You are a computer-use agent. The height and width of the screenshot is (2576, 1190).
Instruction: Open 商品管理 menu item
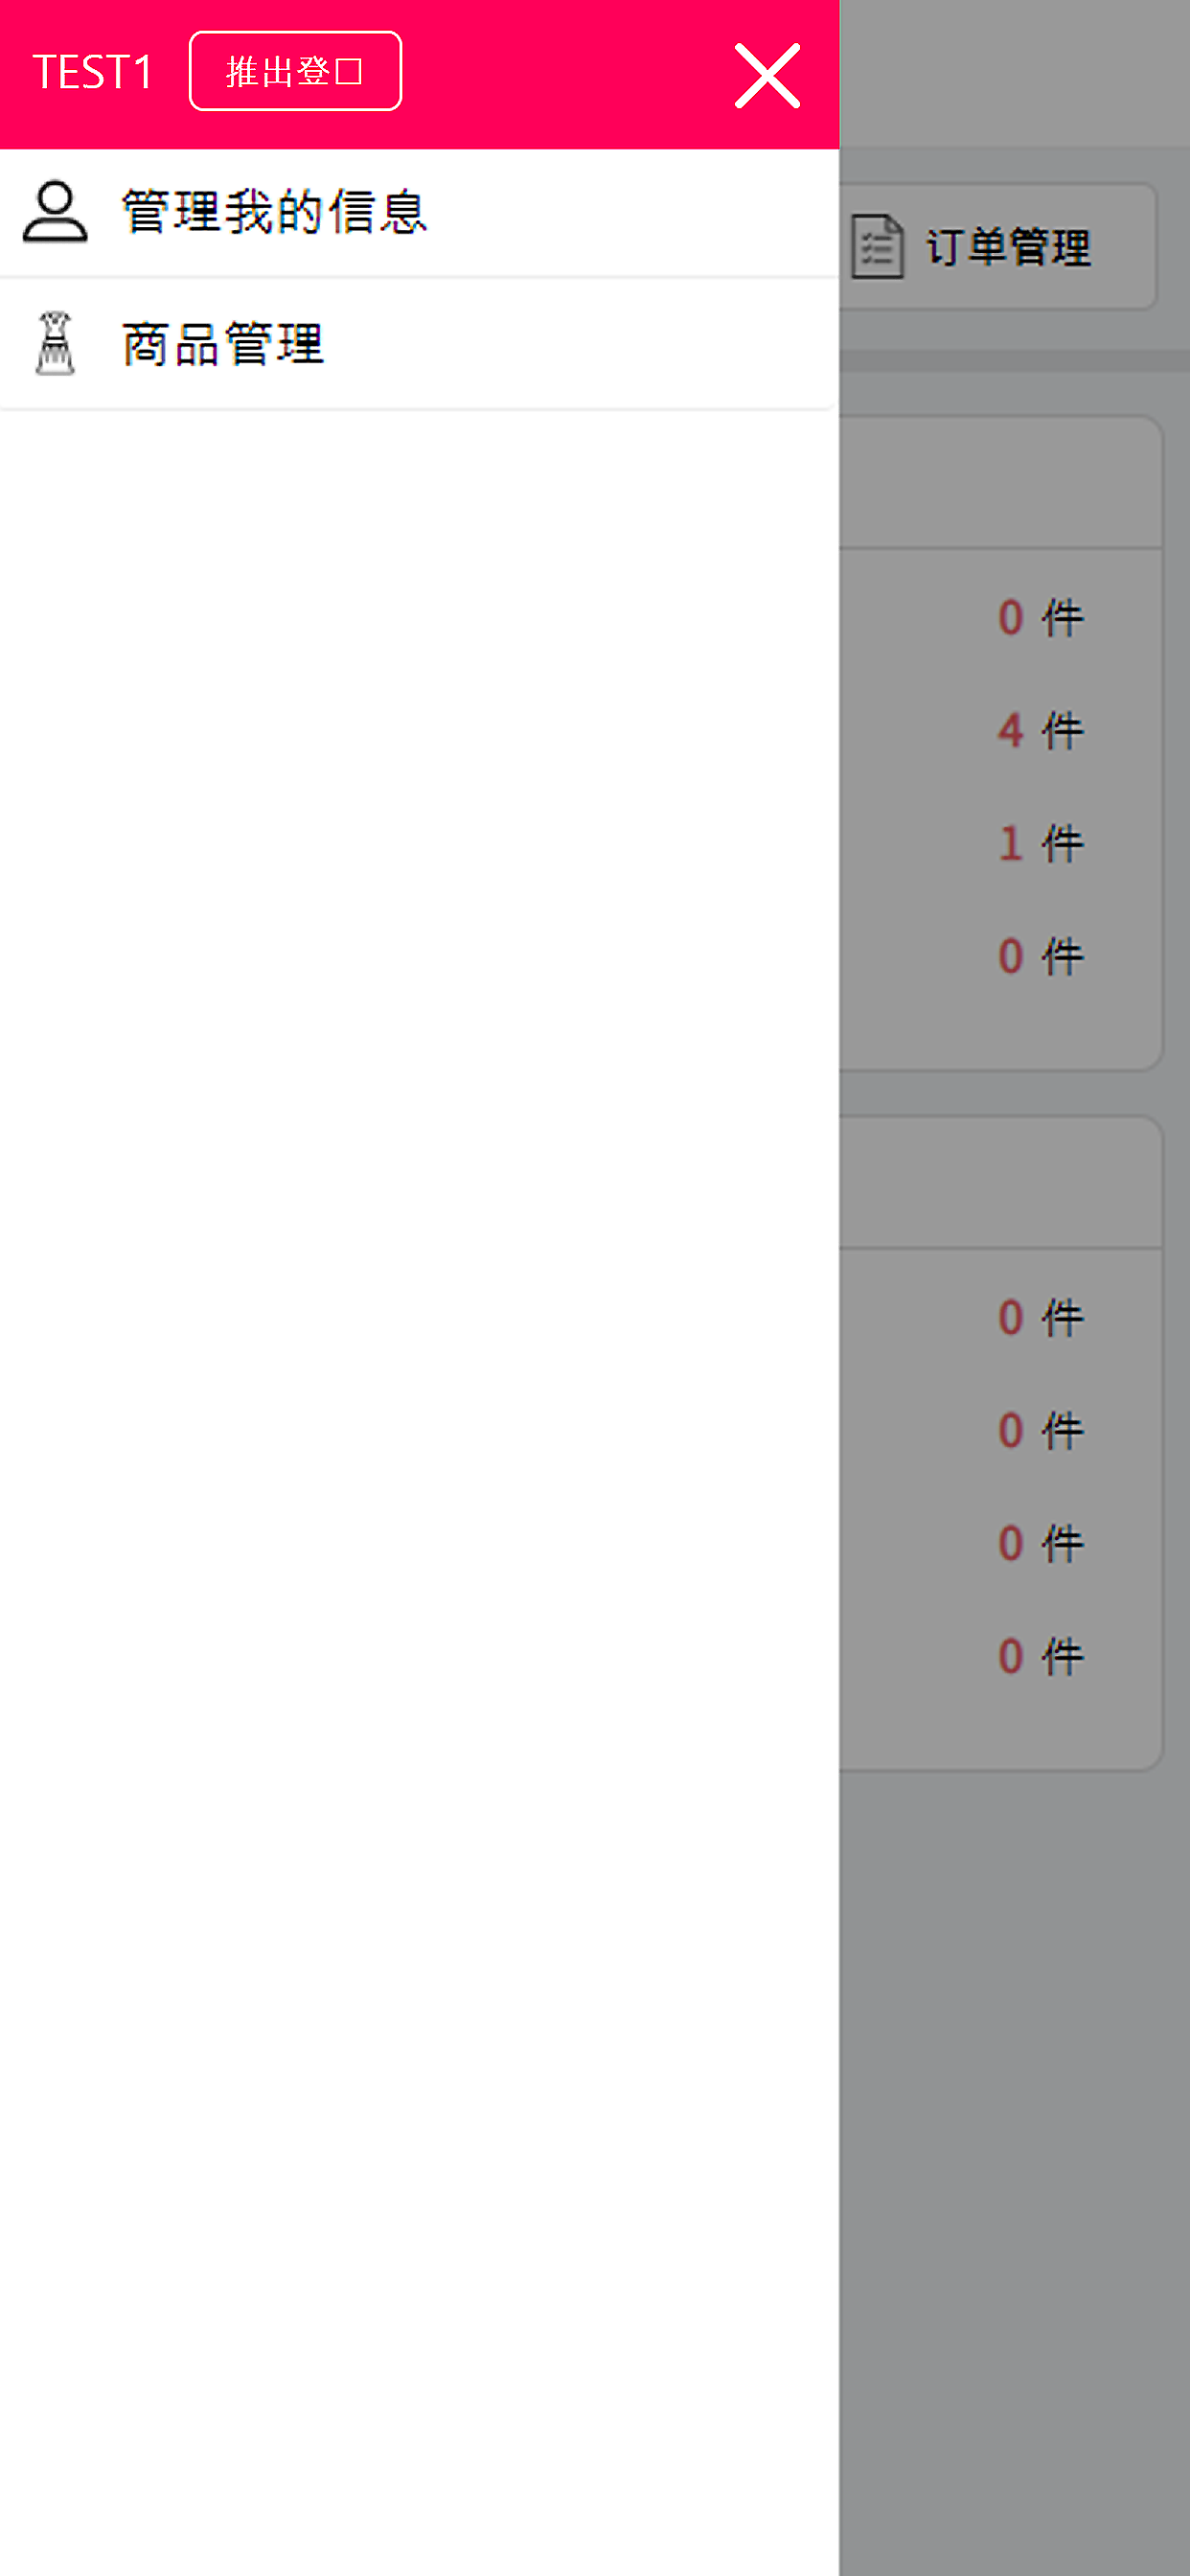point(418,343)
